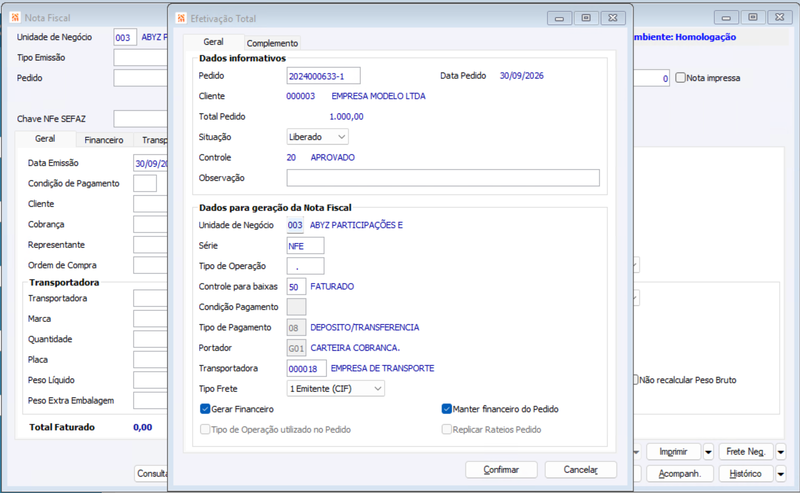Image resolution: width=800 pixels, height=493 pixels.
Task: Click the Total Pedido value 1.000,00
Action: 346,116
